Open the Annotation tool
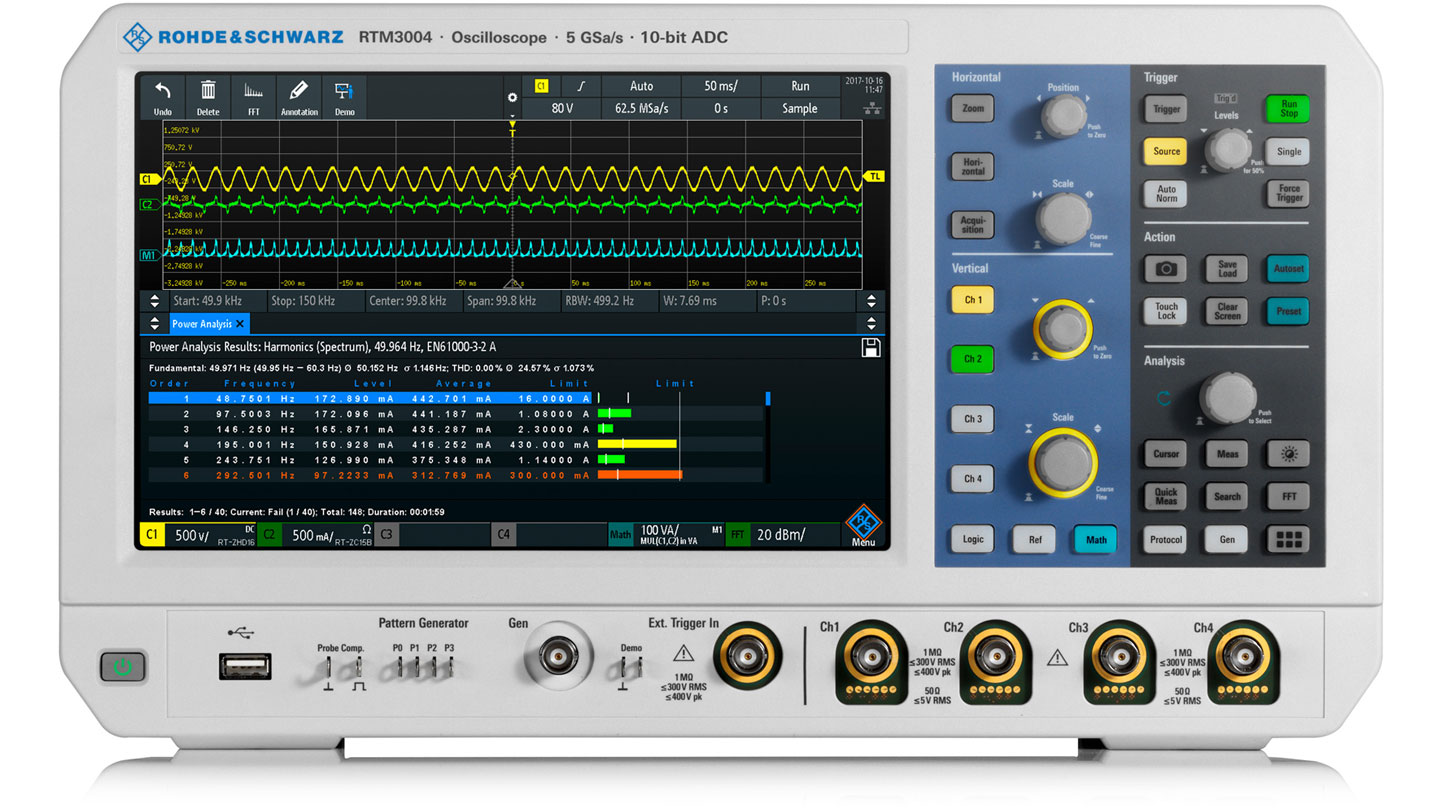 click(x=299, y=96)
